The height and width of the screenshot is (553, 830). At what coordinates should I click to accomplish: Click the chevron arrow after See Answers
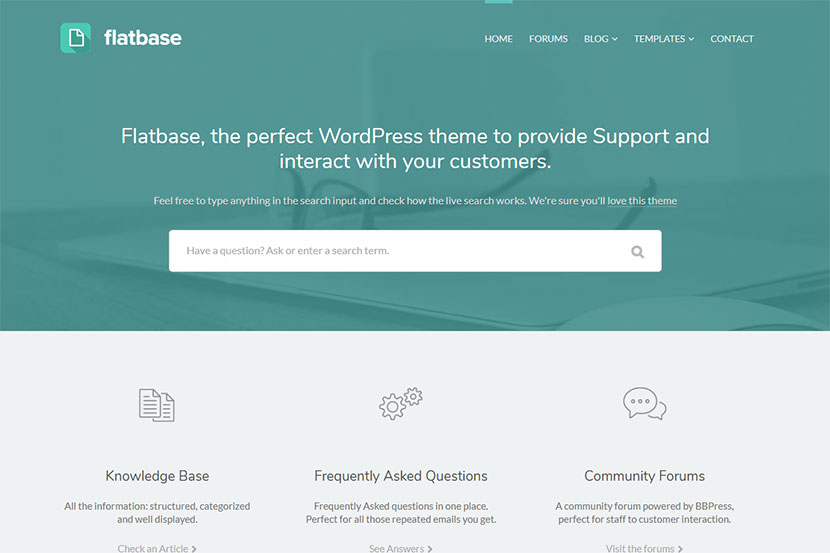point(430,549)
